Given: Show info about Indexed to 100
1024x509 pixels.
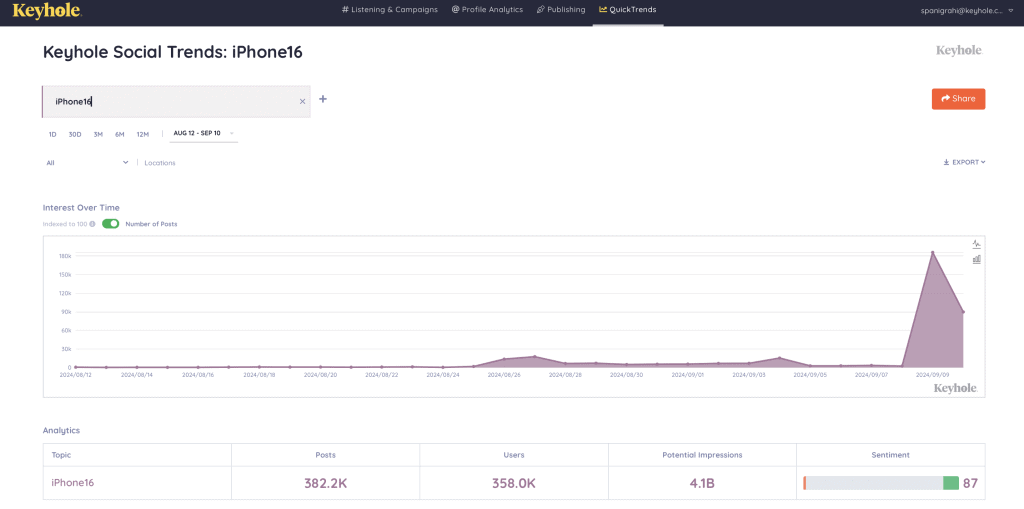Looking at the screenshot, I should [x=92, y=224].
